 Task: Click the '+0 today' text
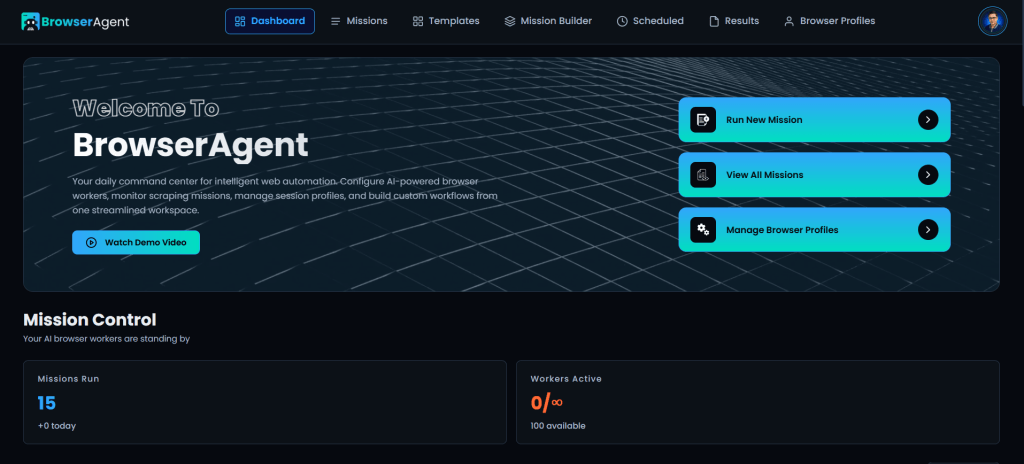[57, 426]
